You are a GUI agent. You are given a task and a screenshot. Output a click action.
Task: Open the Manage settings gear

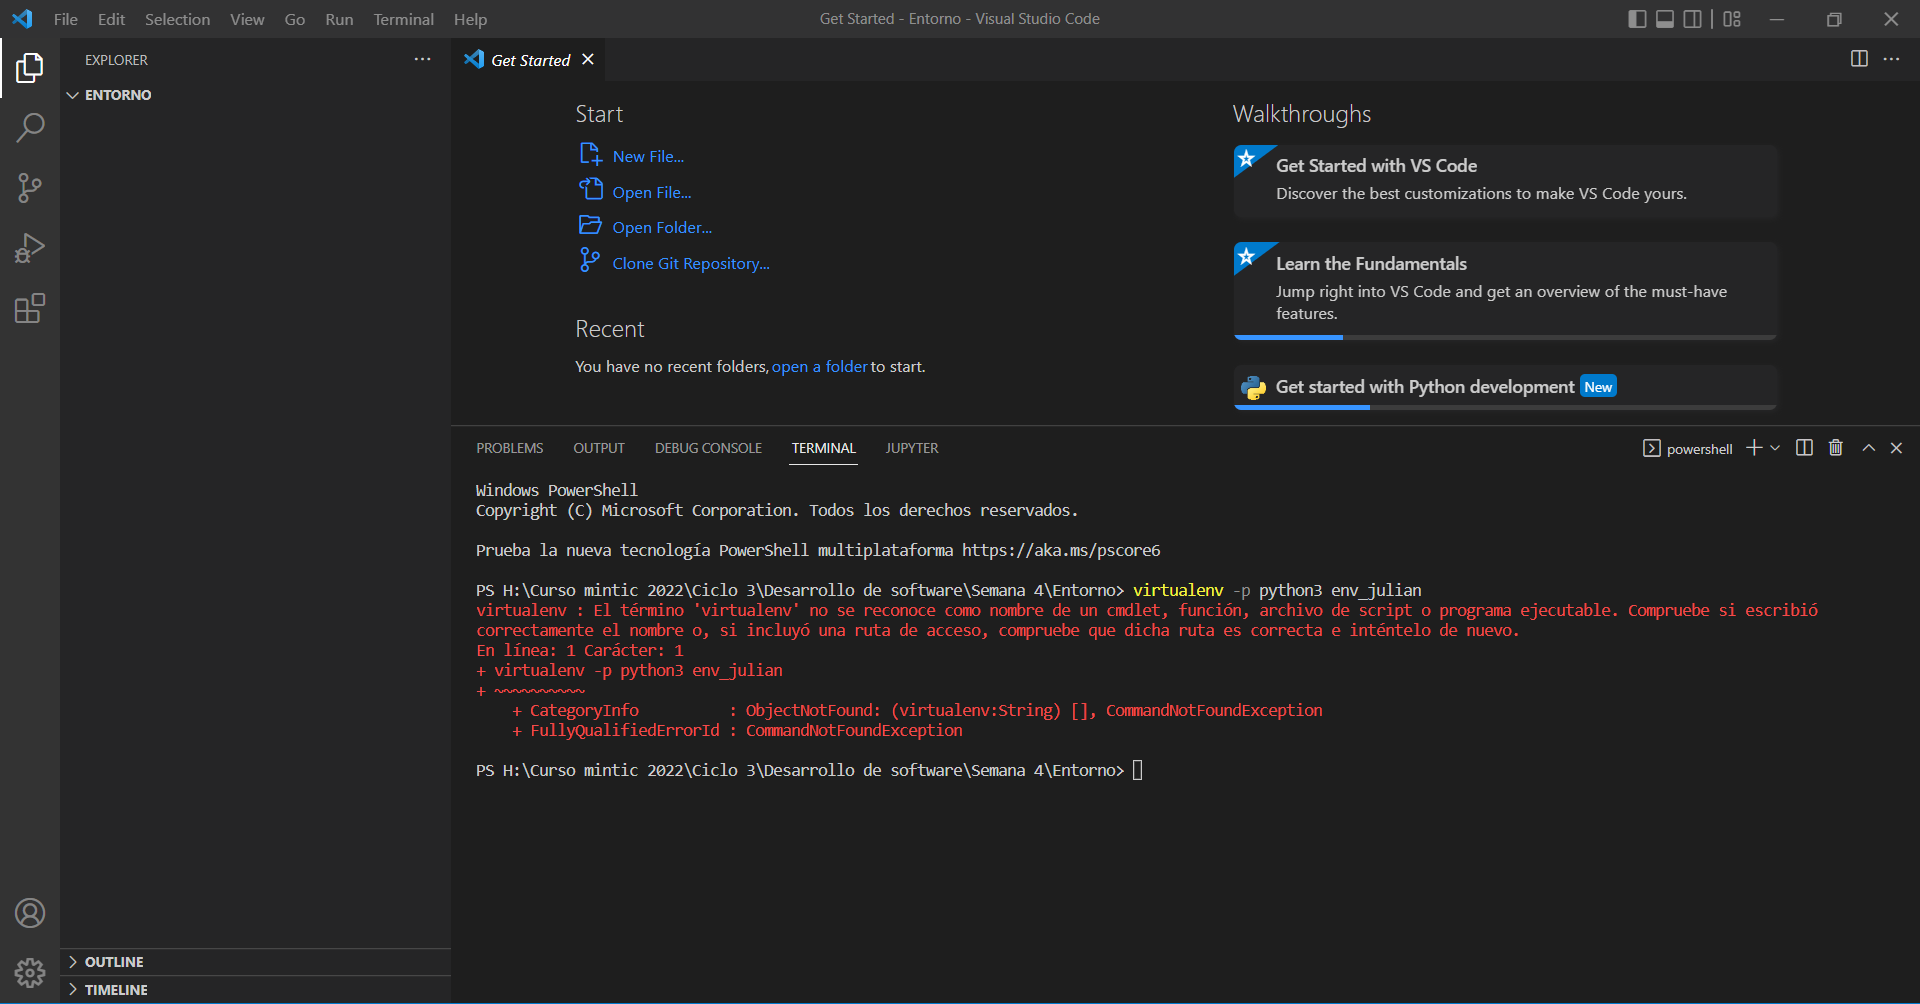click(29, 972)
